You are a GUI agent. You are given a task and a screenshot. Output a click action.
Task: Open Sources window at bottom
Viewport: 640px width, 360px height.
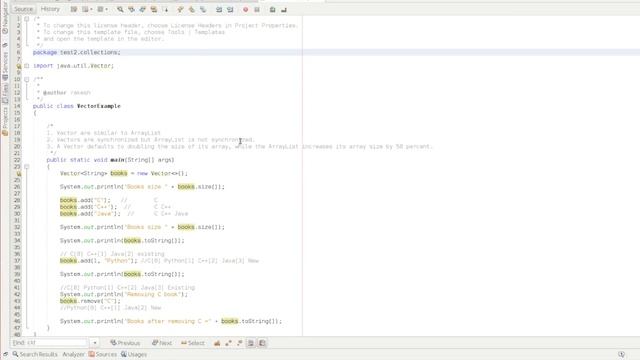[103, 354]
